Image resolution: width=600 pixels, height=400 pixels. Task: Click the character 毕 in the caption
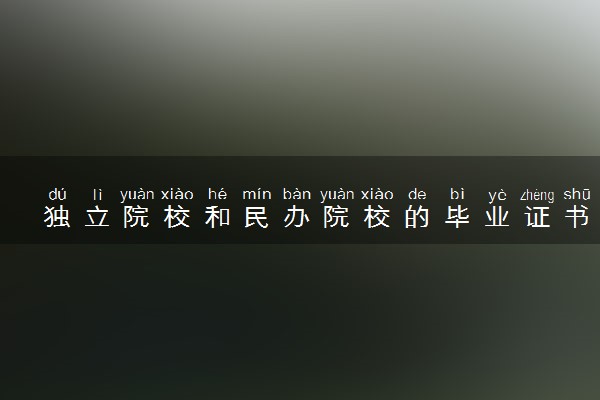coord(457,217)
